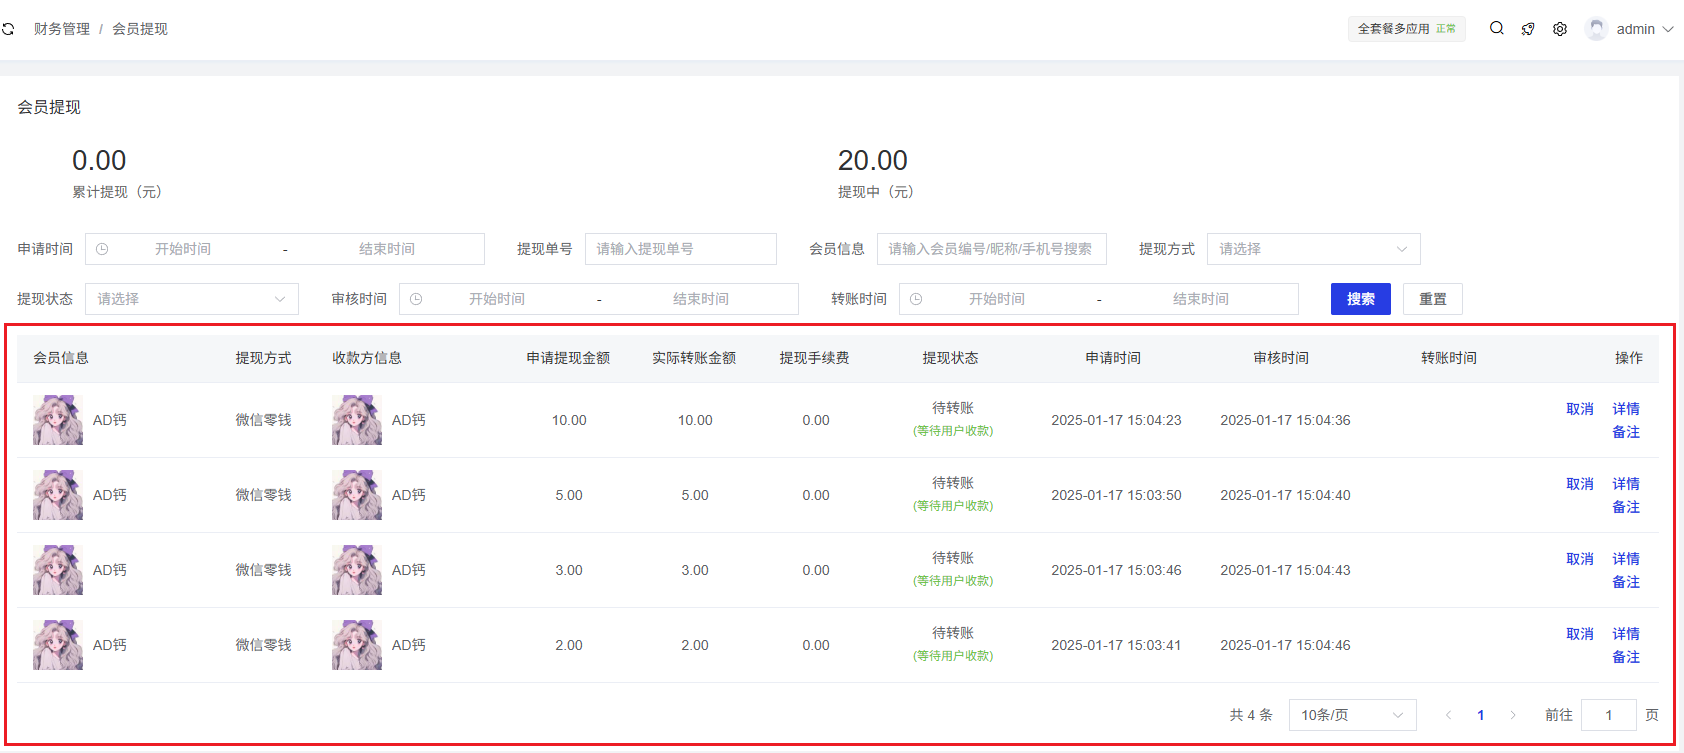This screenshot has width=1684, height=753.
Task: Open the search magnifier icon in header
Action: click(x=1496, y=28)
